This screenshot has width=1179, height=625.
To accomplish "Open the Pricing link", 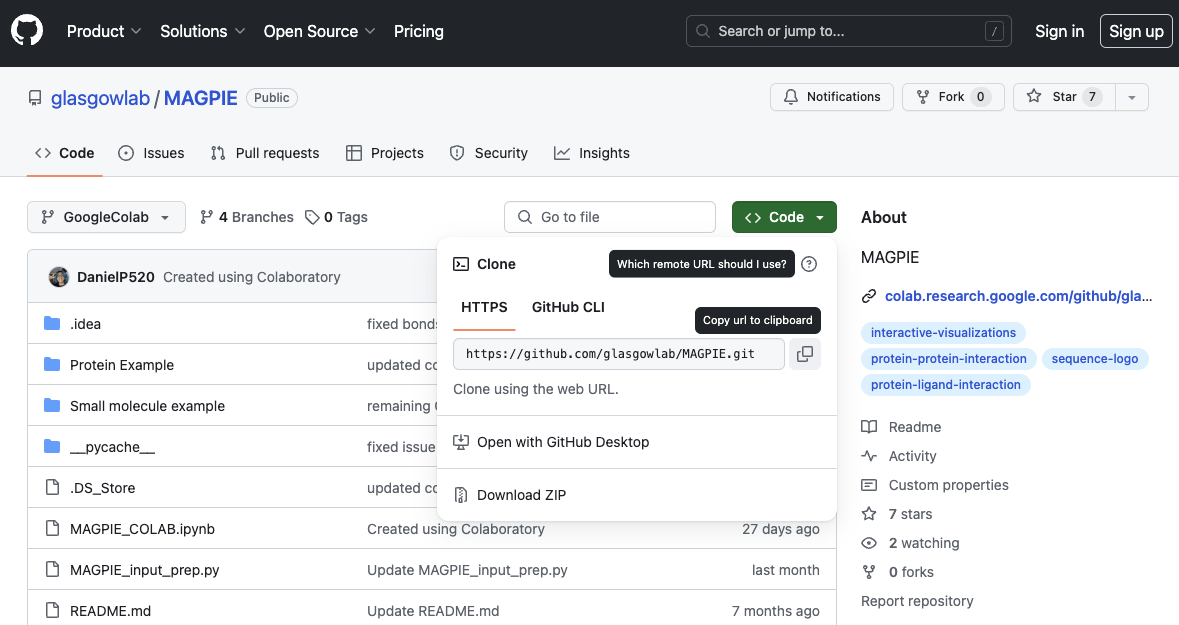I will (419, 31).
